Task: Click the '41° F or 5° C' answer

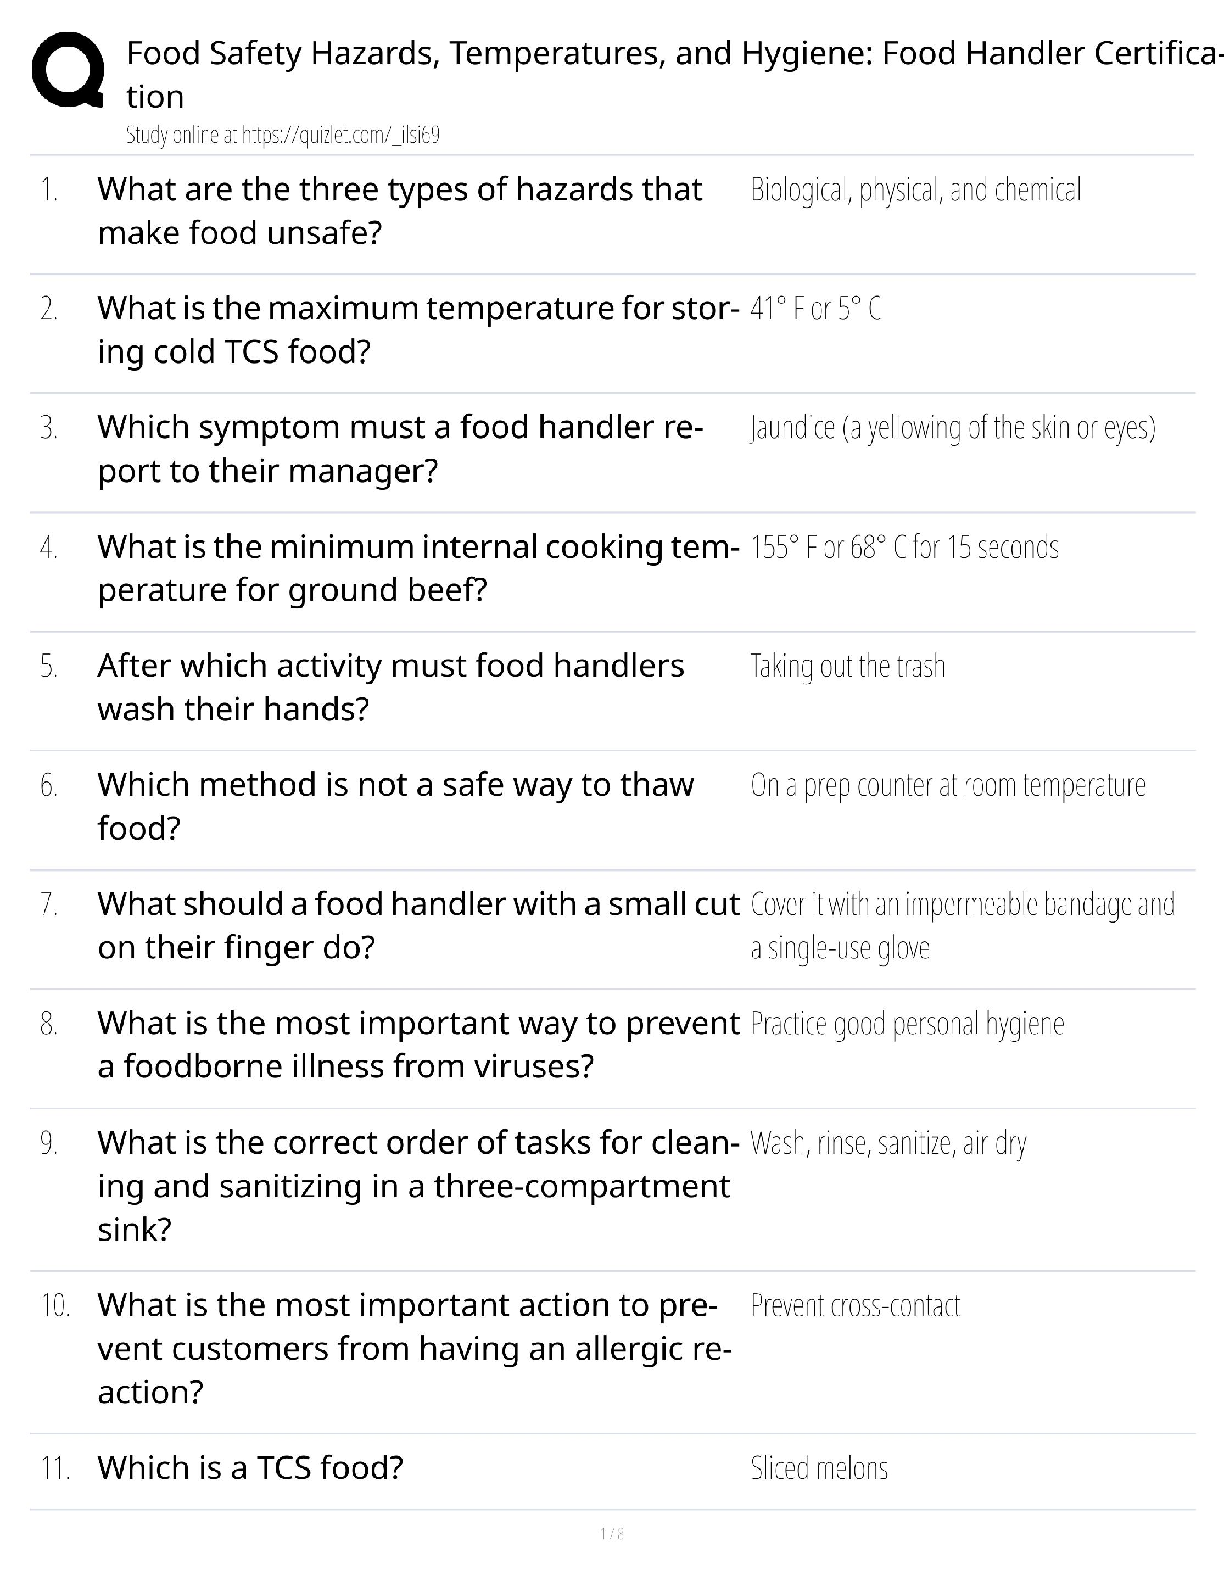Action: point(815,309)
